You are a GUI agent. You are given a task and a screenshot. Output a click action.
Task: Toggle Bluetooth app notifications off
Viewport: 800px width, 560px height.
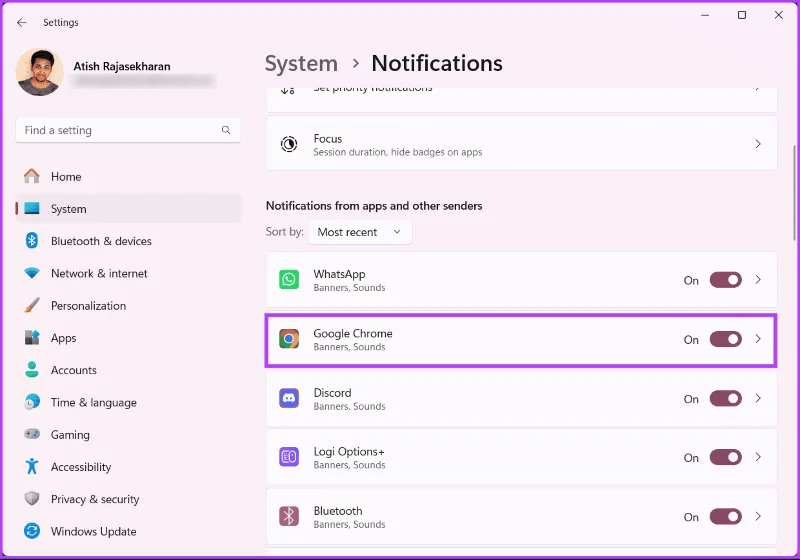(x=726, y=517)
